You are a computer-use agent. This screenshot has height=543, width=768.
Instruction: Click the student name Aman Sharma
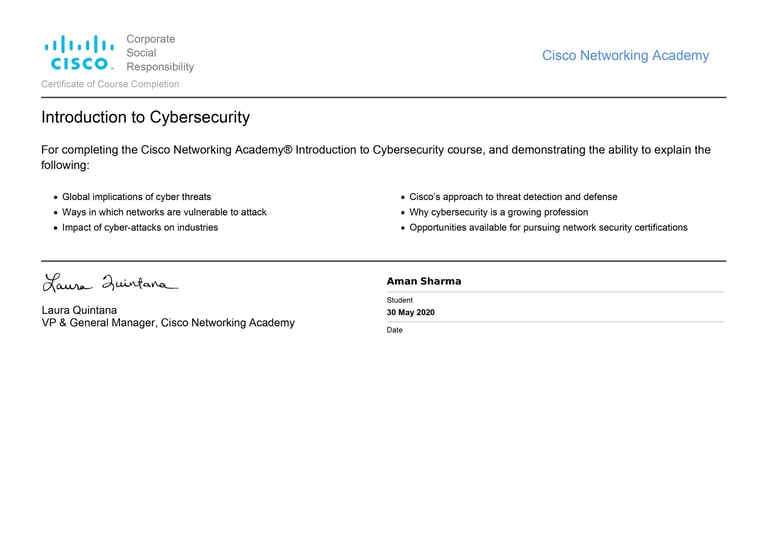[424, 282]
